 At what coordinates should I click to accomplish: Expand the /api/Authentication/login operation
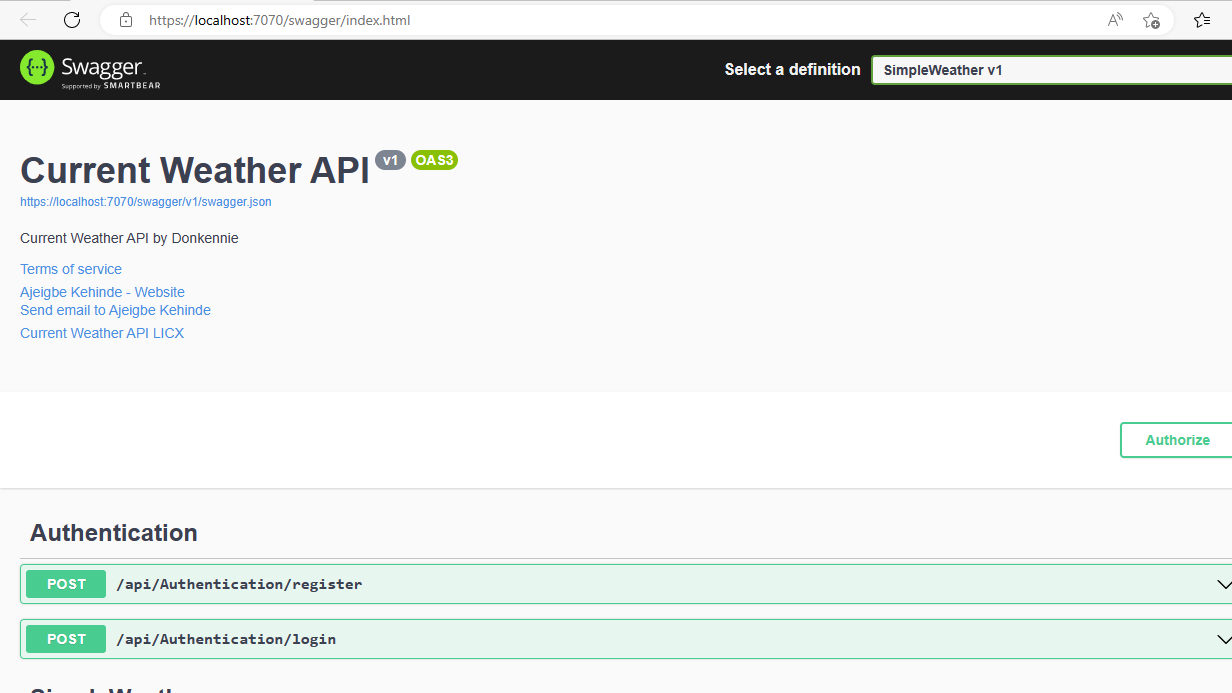tap(620, 638)
